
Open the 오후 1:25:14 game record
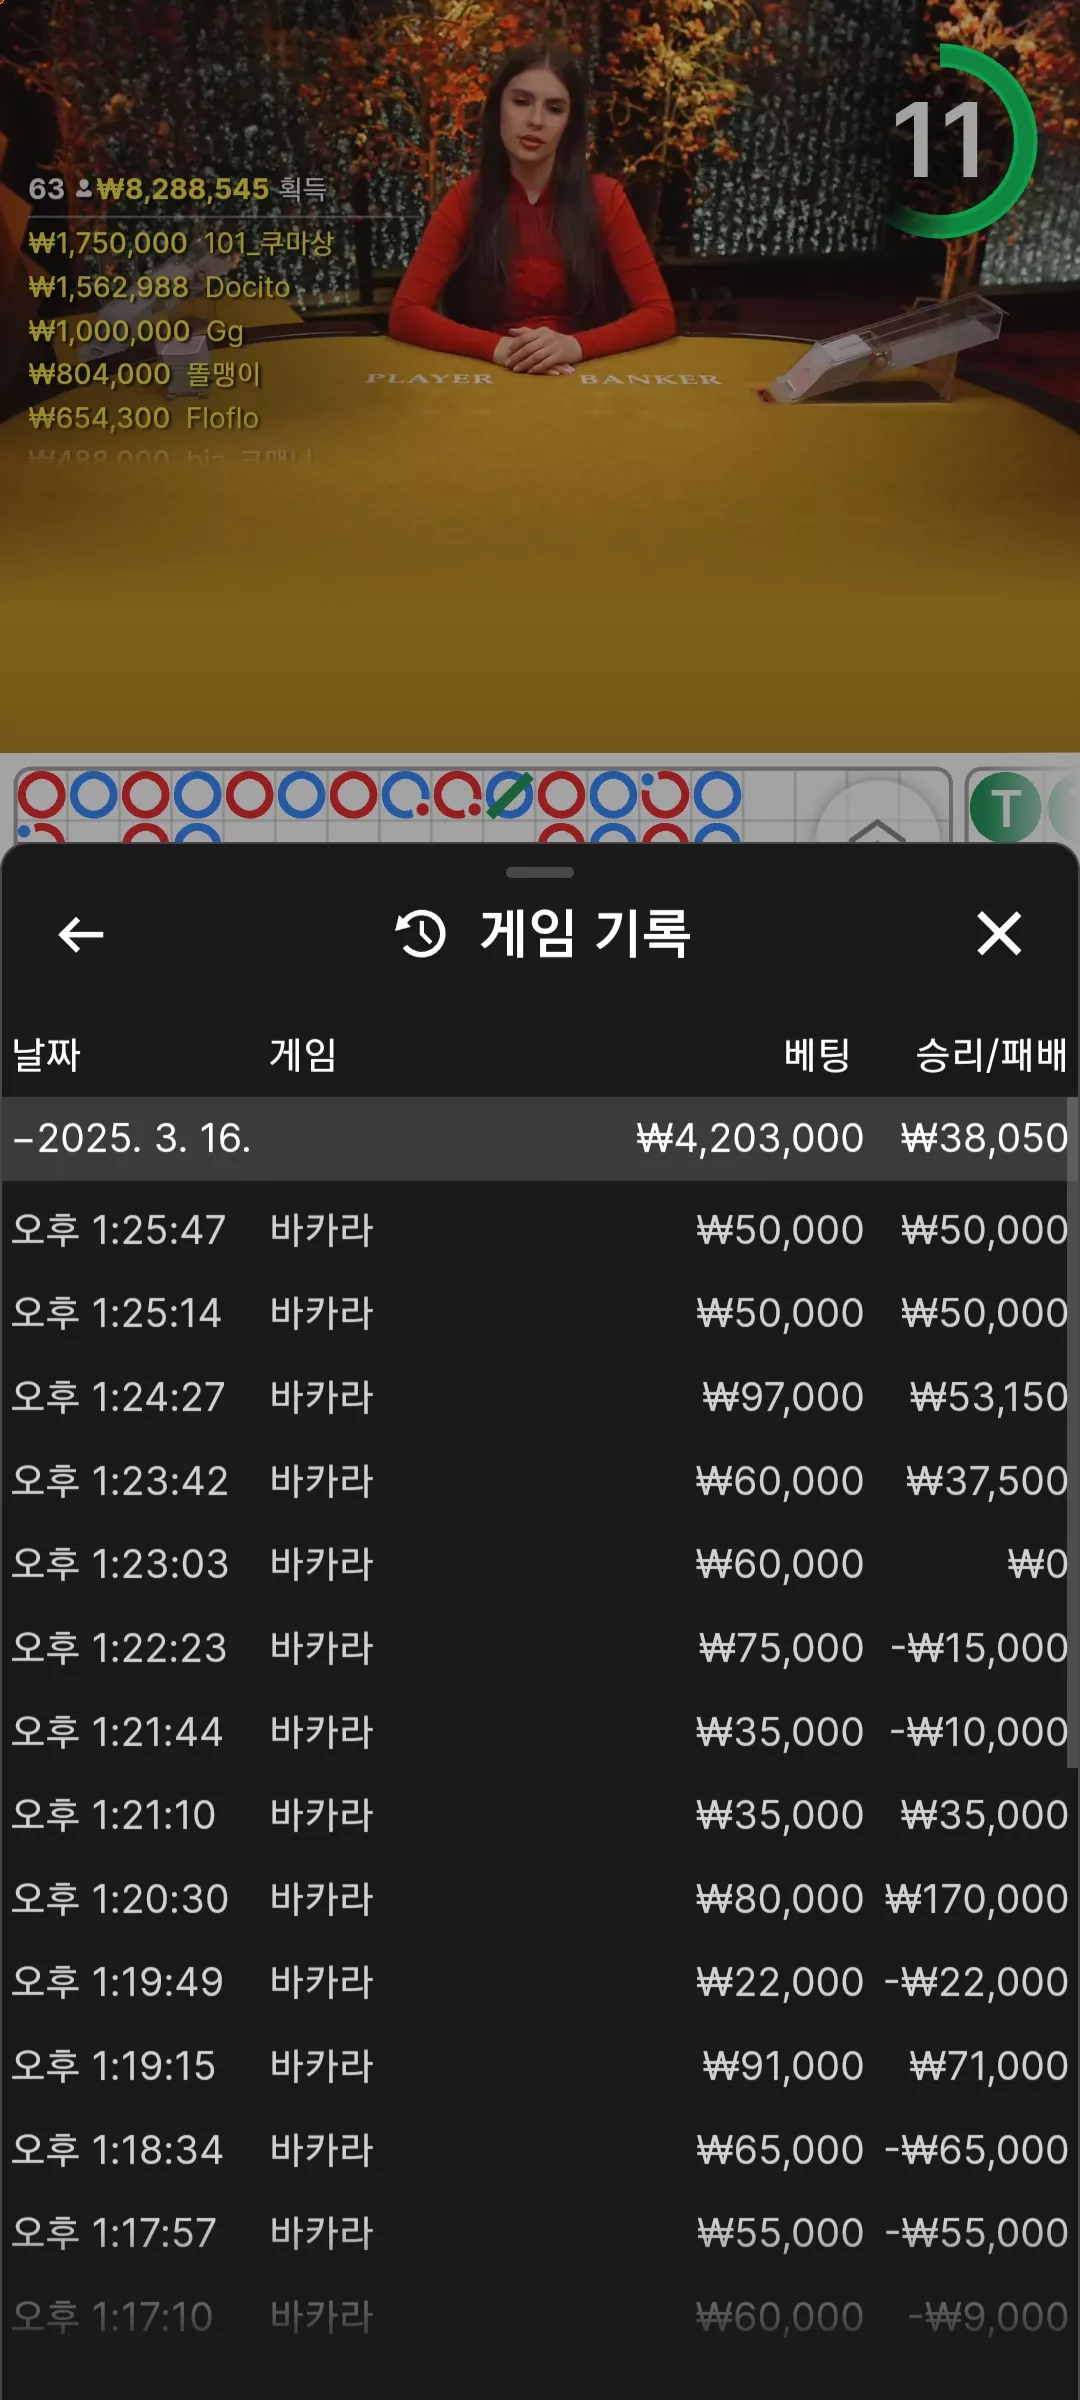(x=540, y=1312)
